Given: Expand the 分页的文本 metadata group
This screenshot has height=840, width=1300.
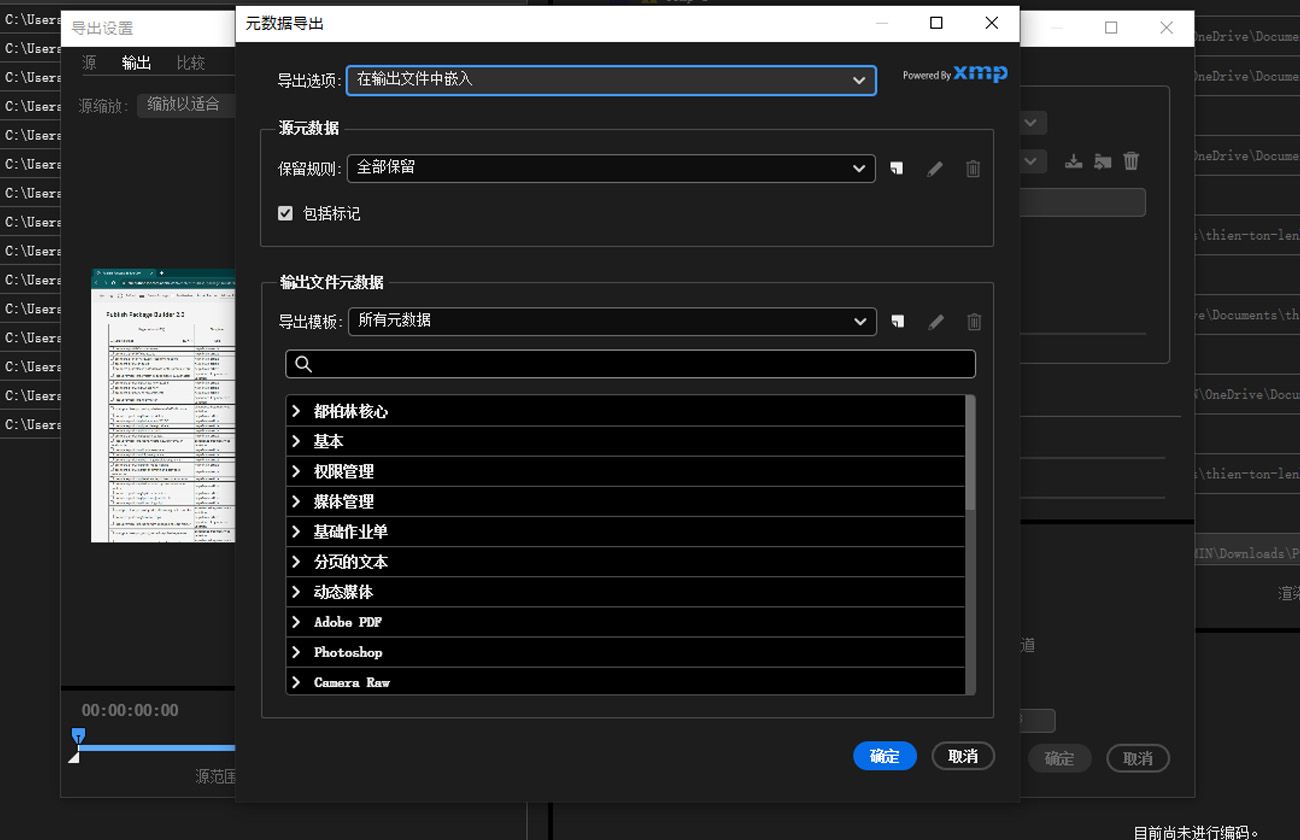Looking at the screenshot, I should [x=296, y=561].
